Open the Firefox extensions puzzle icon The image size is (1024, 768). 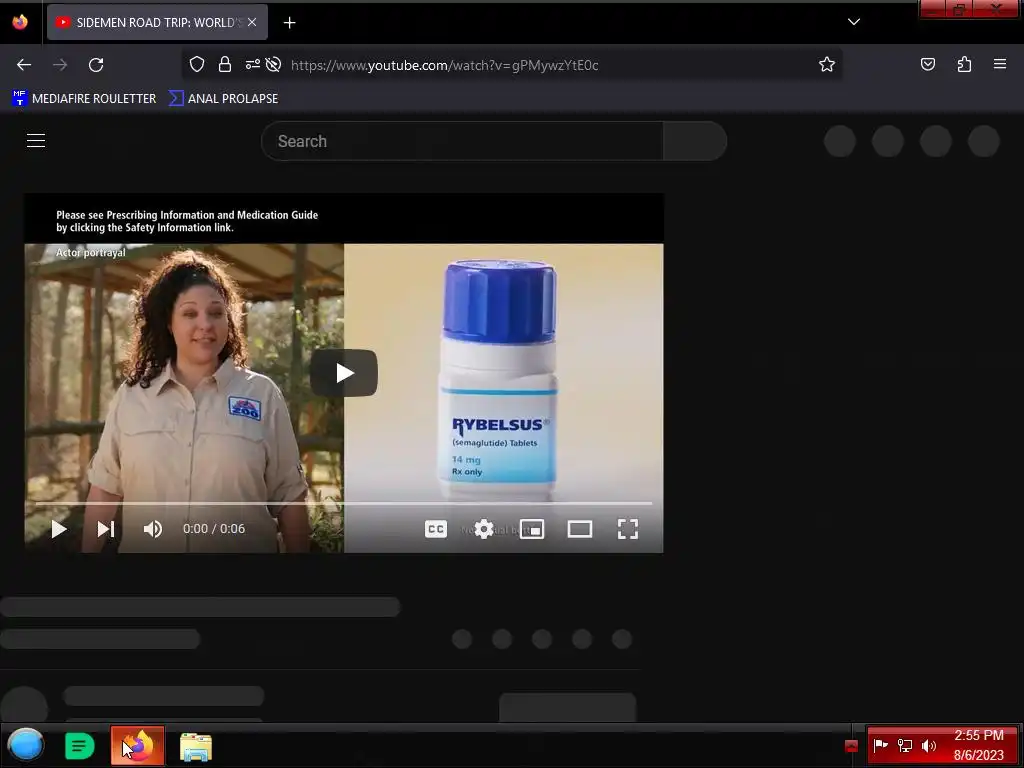tap(964, 64)
